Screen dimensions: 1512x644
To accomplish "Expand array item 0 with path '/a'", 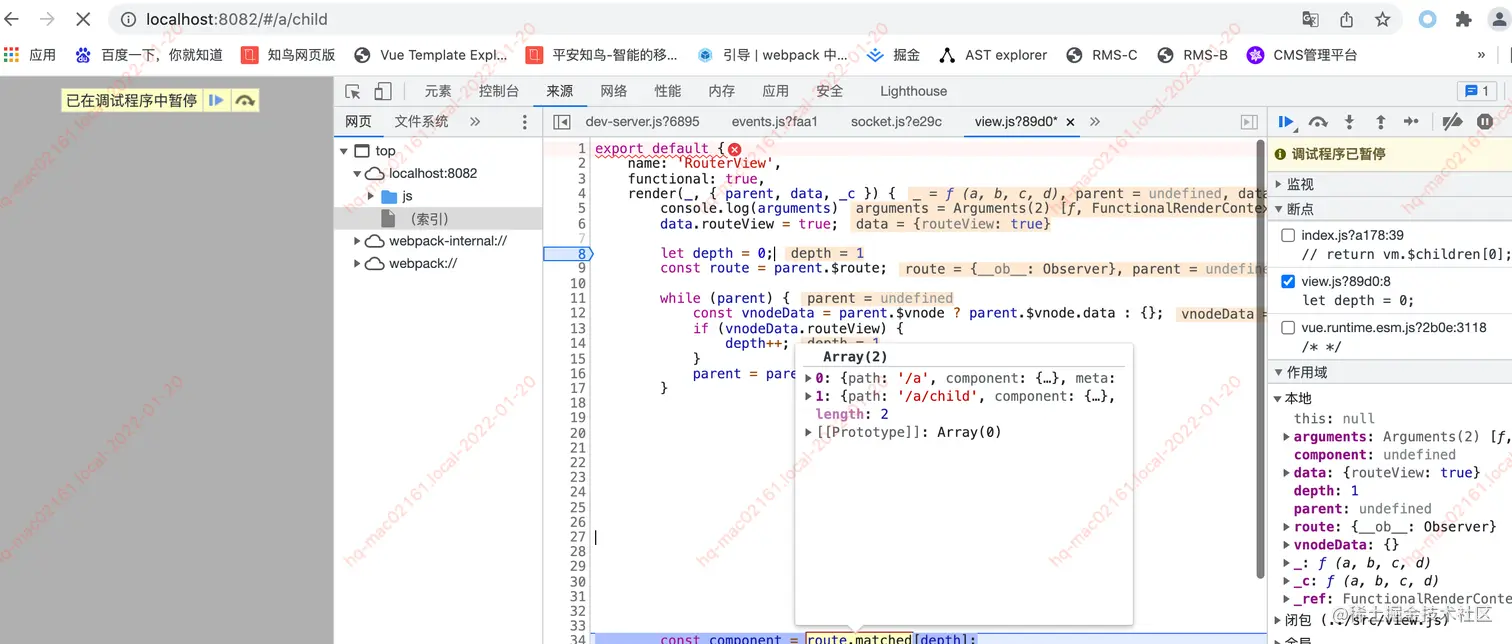I will [809, 378].
